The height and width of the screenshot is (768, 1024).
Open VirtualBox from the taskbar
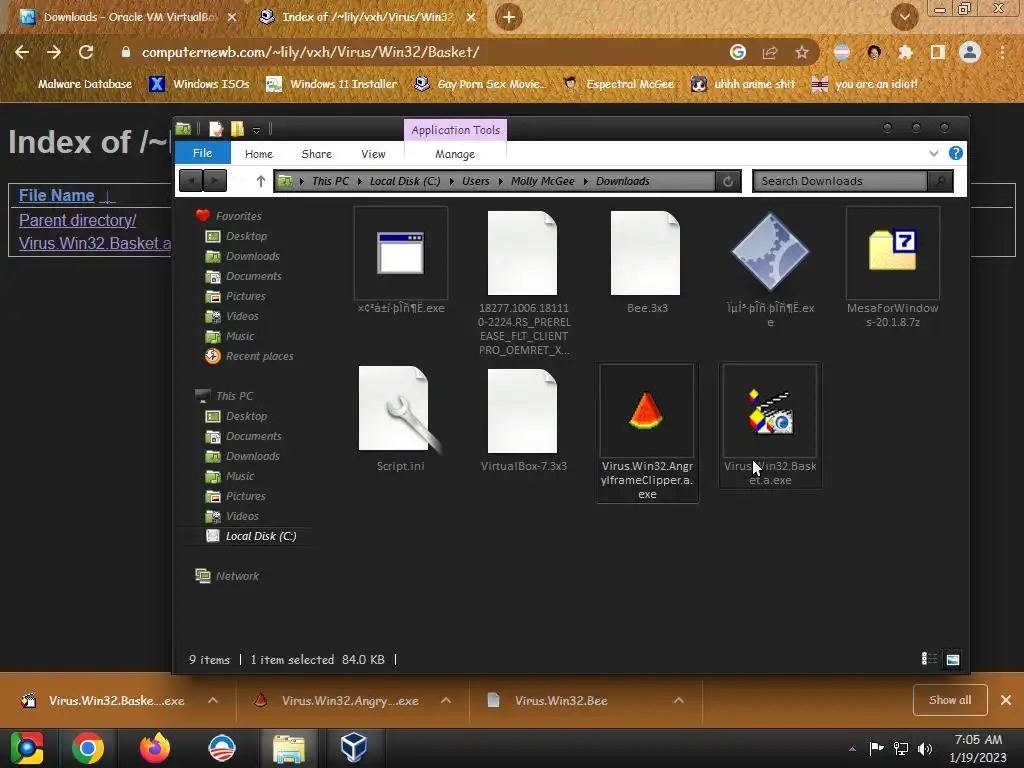pyautogui.click(x=353, y=748)
